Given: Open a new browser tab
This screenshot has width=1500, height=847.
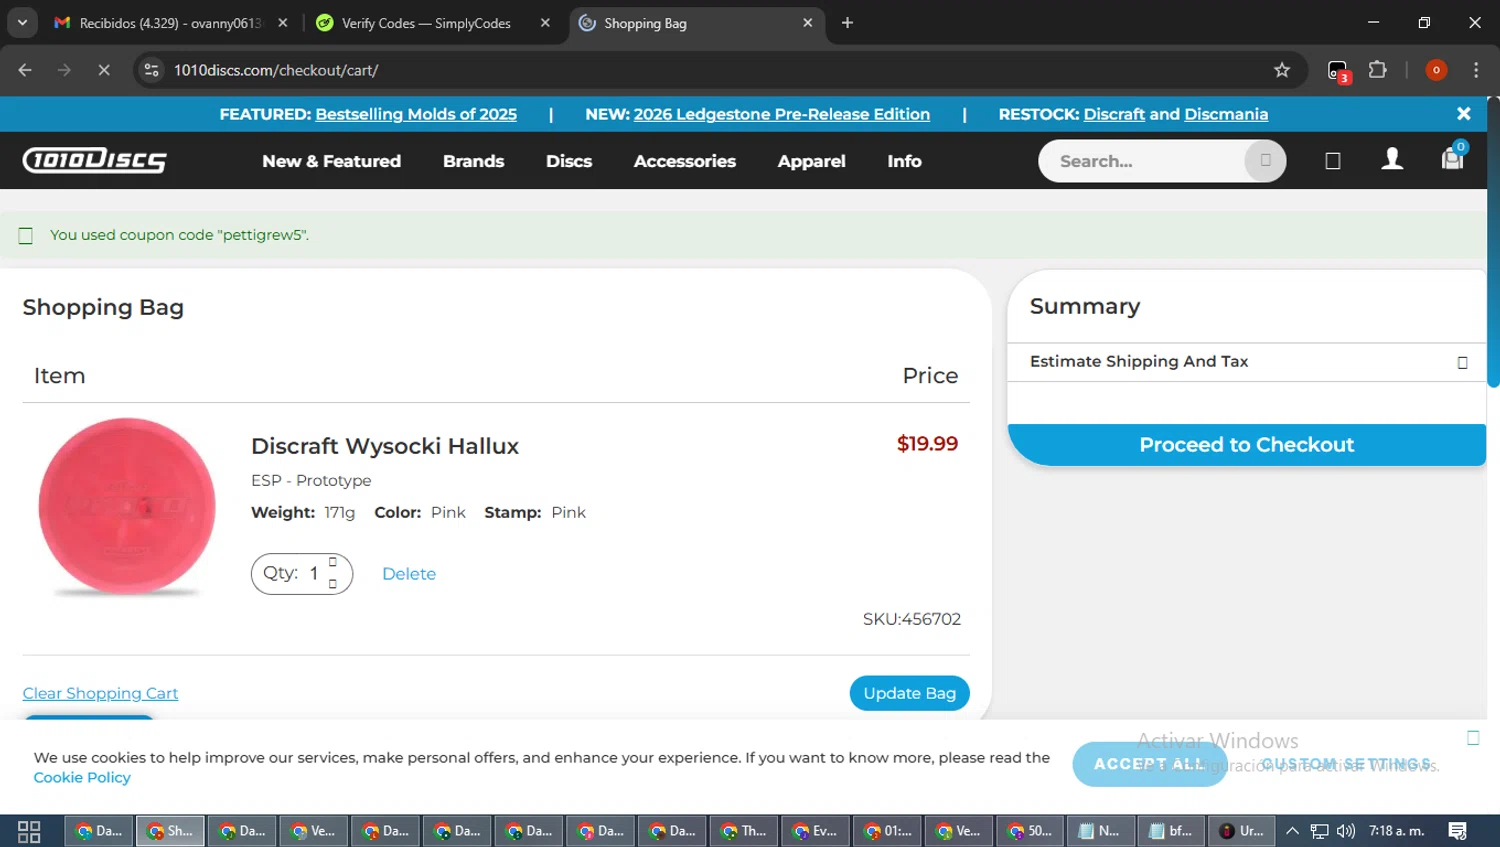Looking at the screenshot, I should 847,23.
